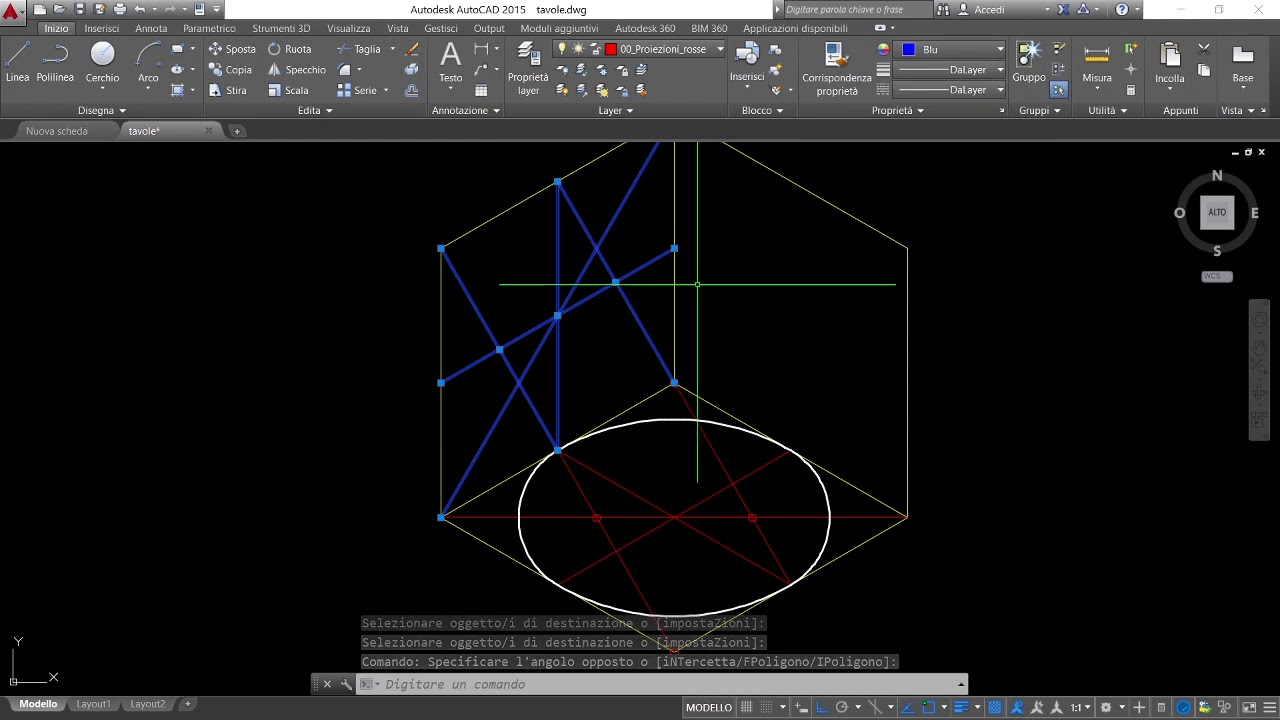The height and width of the screenshot is (720, 1280).
Task: Select the Linea drawing tool
Action: (x=17, y=62)
